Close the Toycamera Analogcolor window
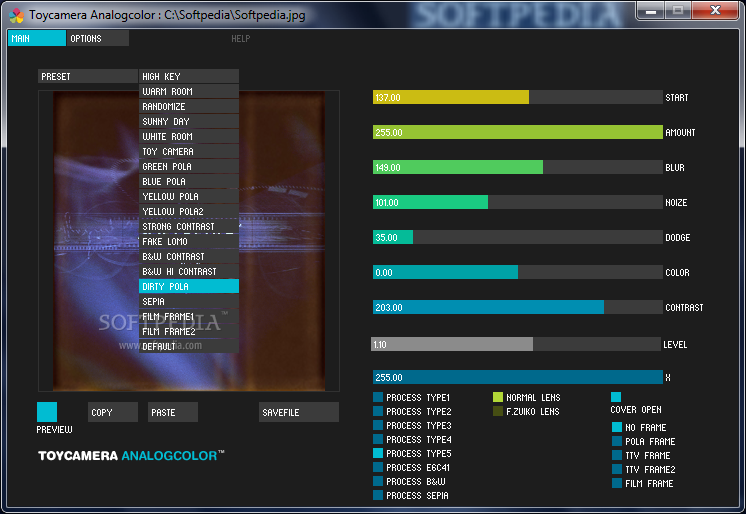 click(715, 10)
